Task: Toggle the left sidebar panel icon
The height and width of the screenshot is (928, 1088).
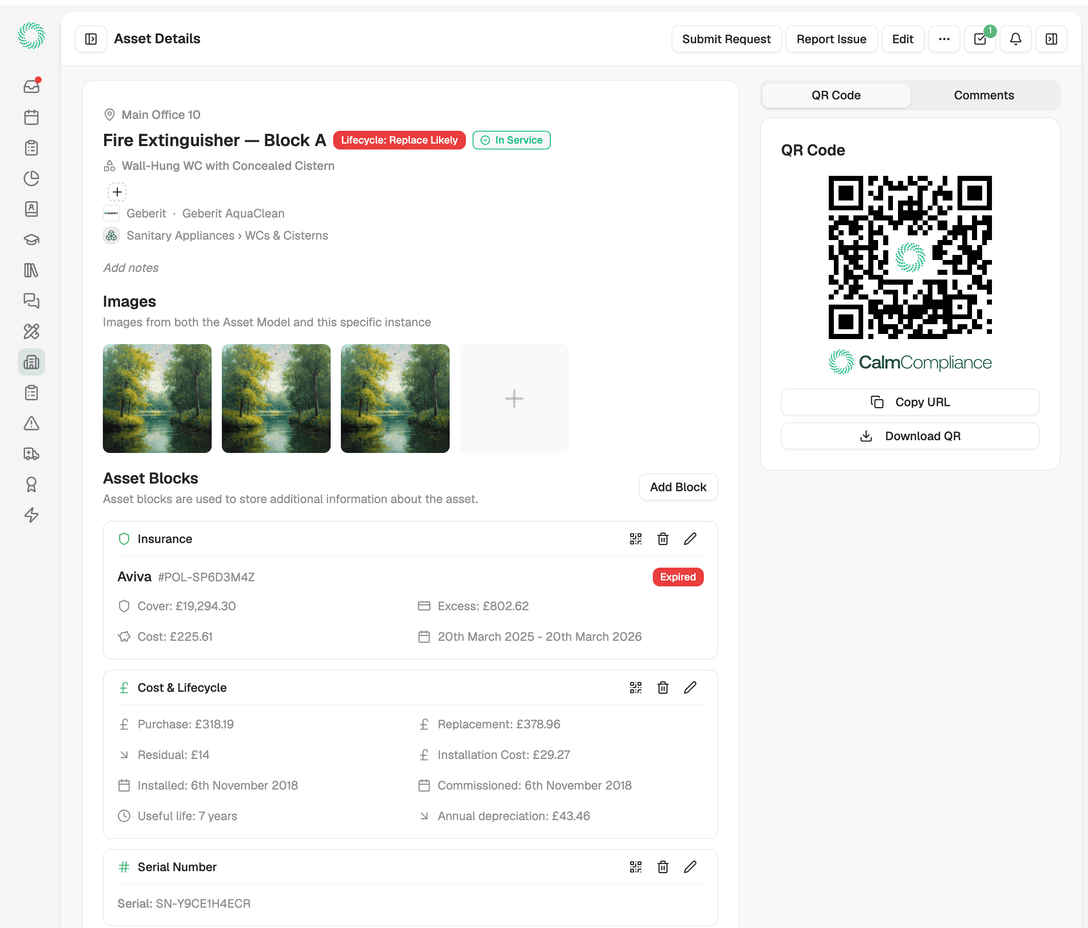Action: click(91, 39)
